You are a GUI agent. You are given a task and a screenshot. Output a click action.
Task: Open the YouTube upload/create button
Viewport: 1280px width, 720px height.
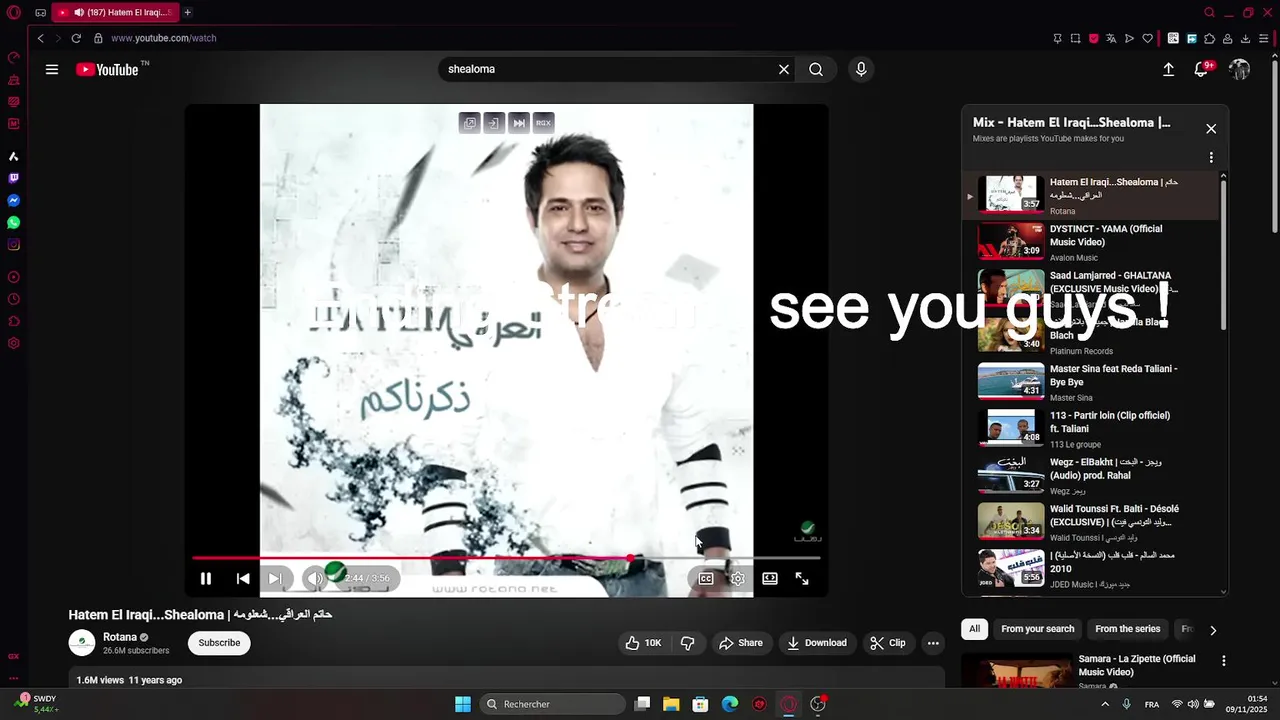click(1168, 69)
